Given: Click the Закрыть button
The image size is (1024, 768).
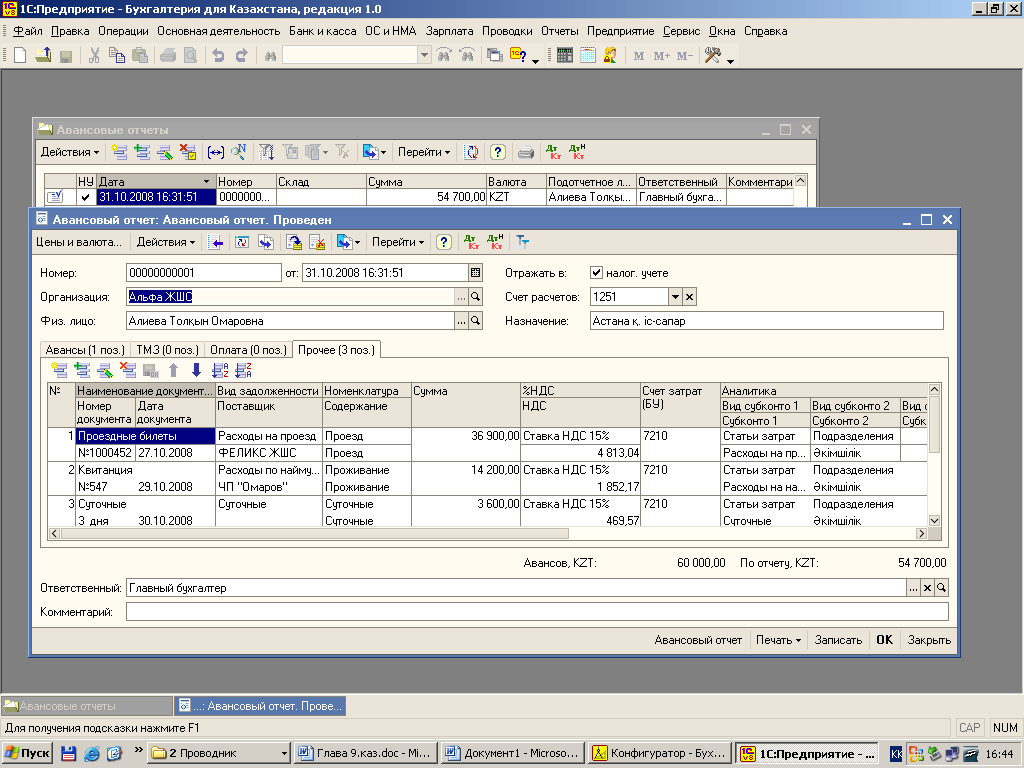Looking at the screenshot, I should (929, 640).
